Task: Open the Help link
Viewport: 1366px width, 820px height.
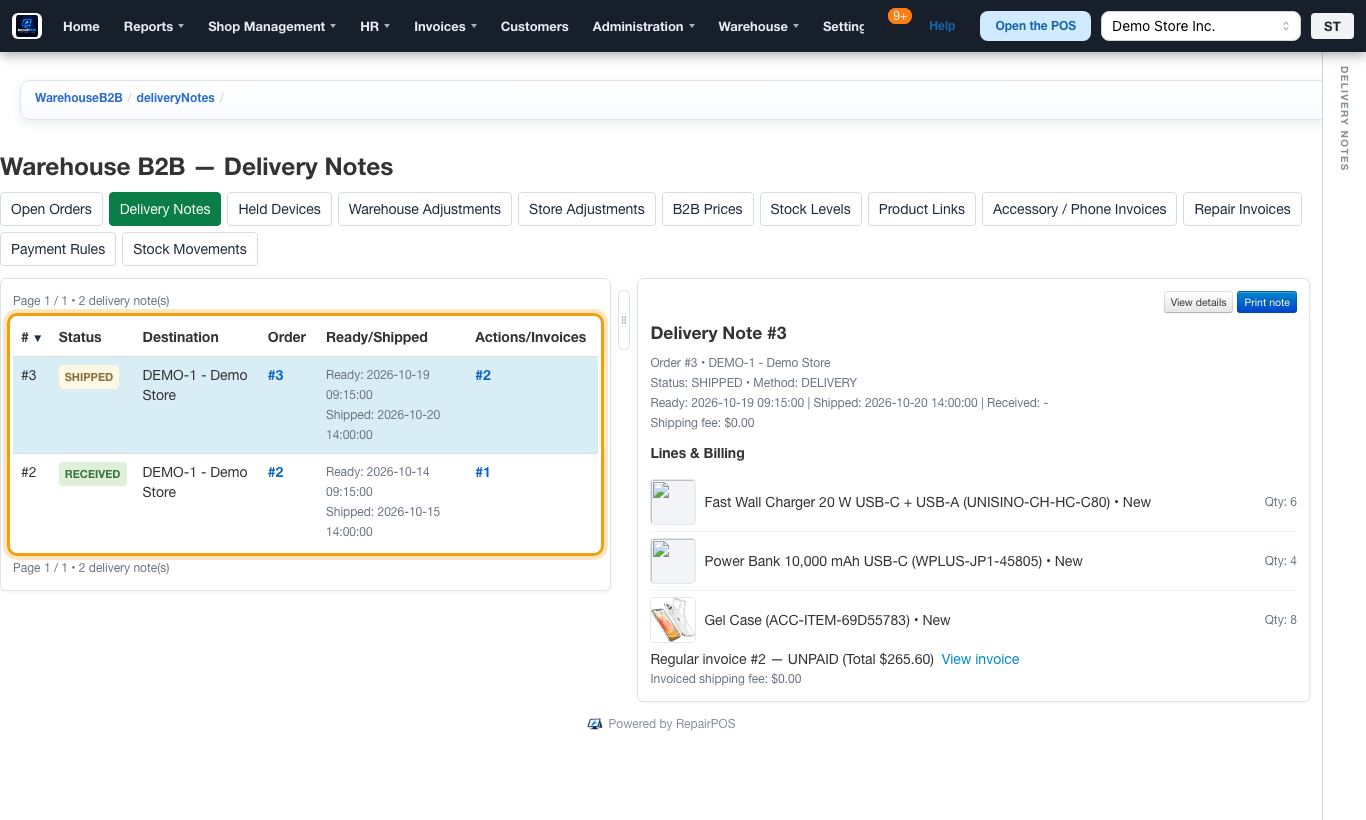Action: click(x=942, y=26)
